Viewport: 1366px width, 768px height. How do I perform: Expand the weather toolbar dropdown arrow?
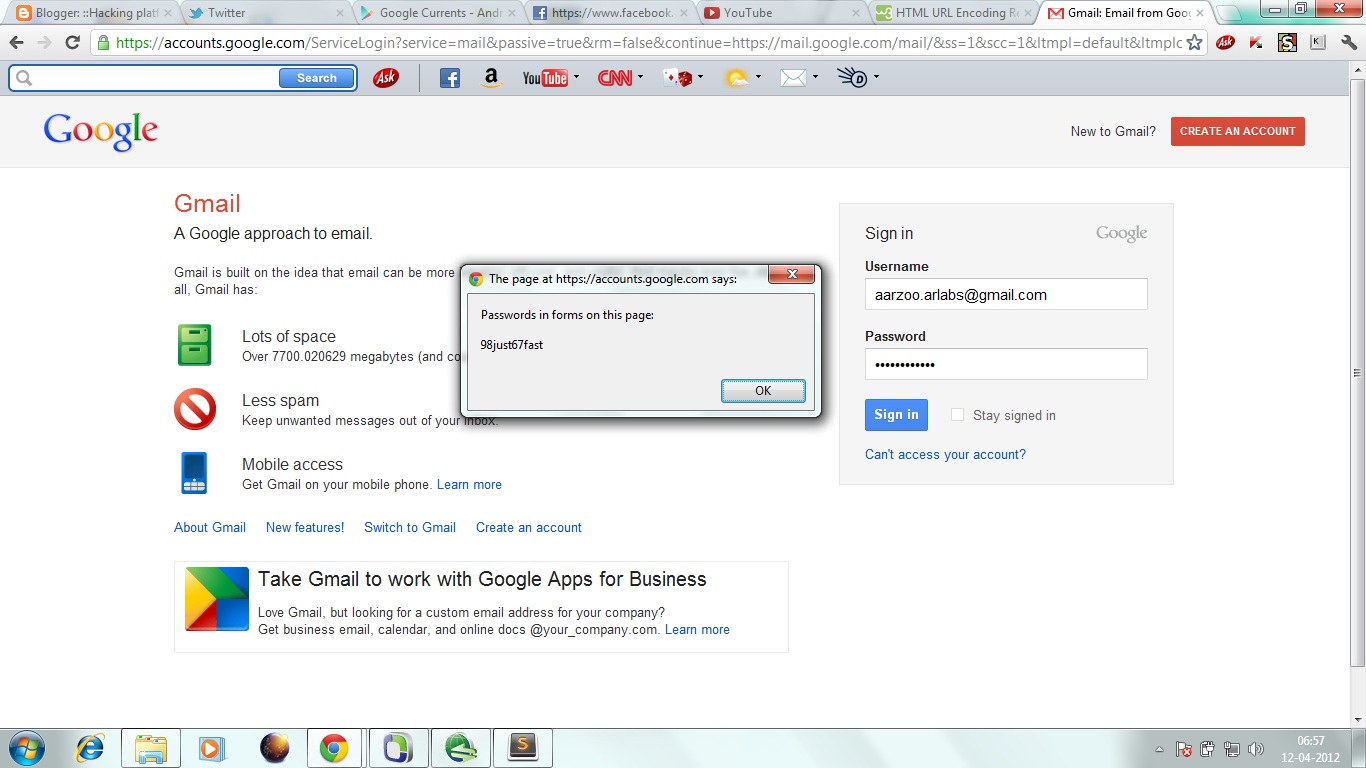tap(758, 77)
